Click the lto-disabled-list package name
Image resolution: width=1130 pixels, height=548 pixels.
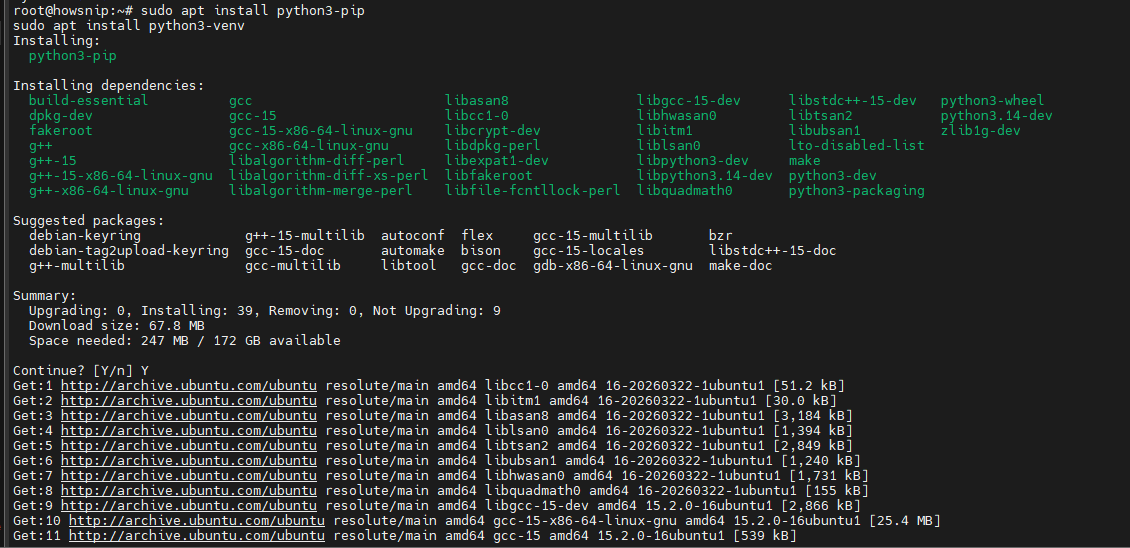point(857,146)
